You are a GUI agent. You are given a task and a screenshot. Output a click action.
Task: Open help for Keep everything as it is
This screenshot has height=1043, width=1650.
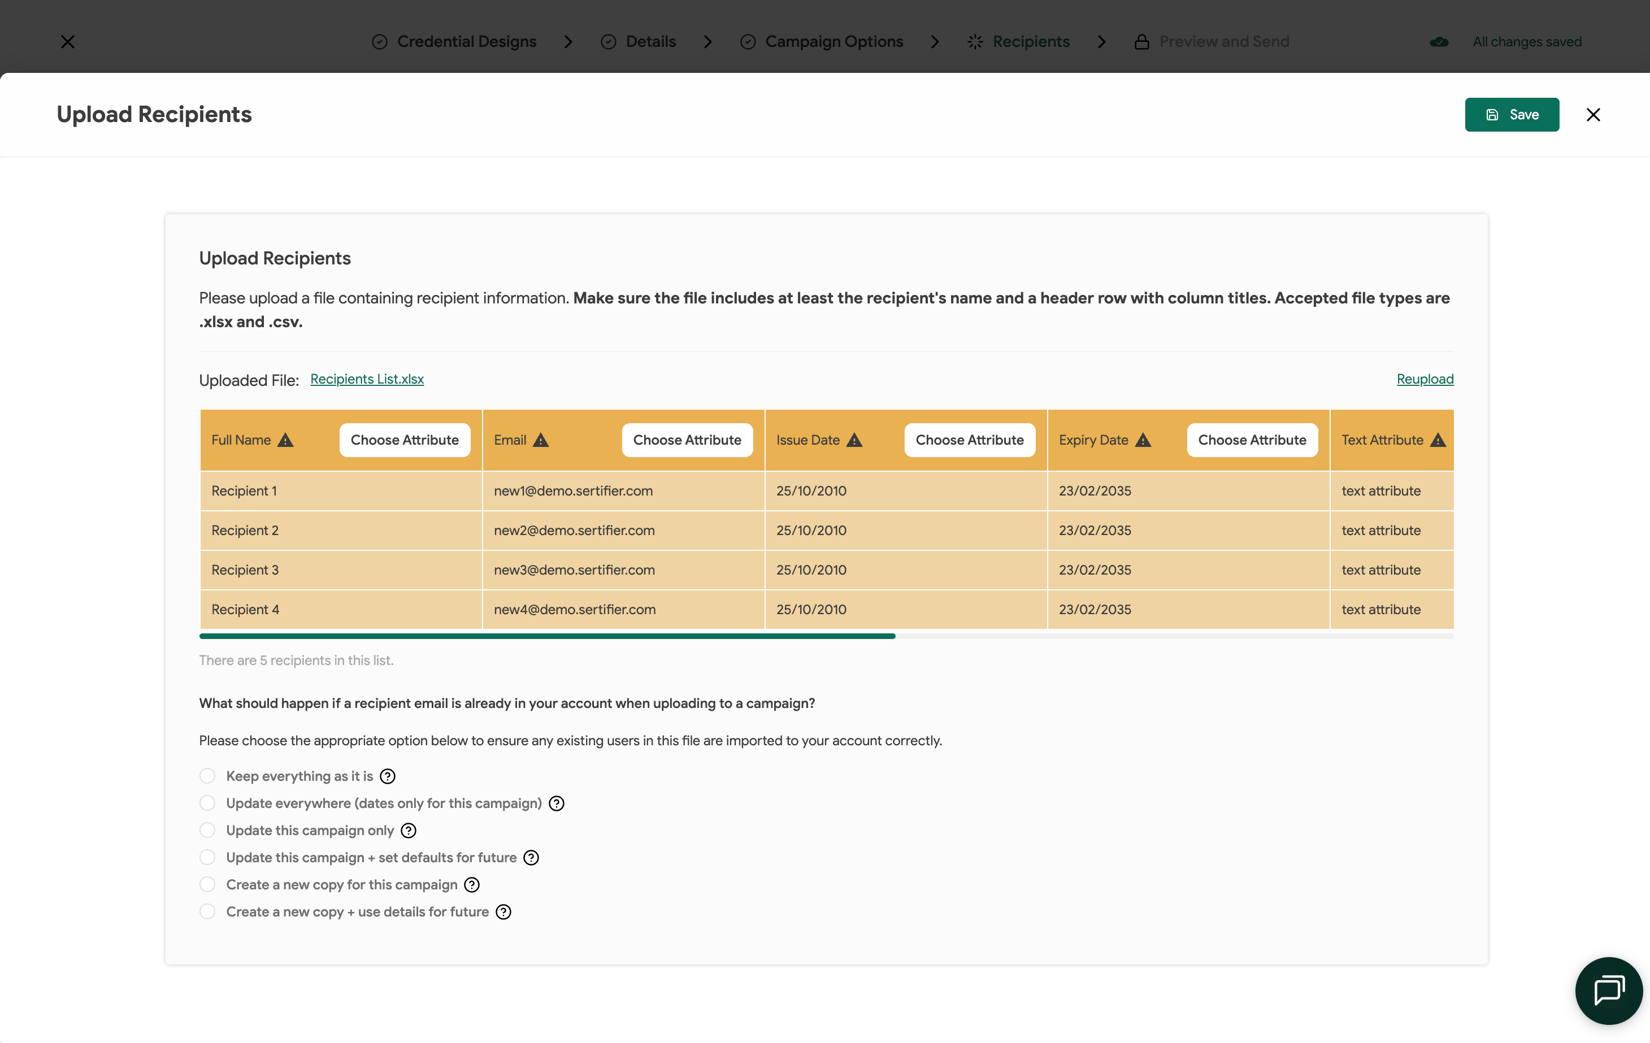click(387, 776)
